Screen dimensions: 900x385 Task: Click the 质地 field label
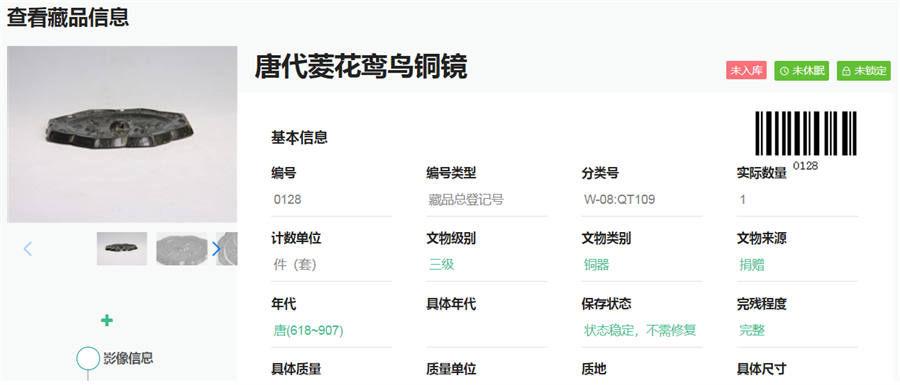click(x=594, y=369)
